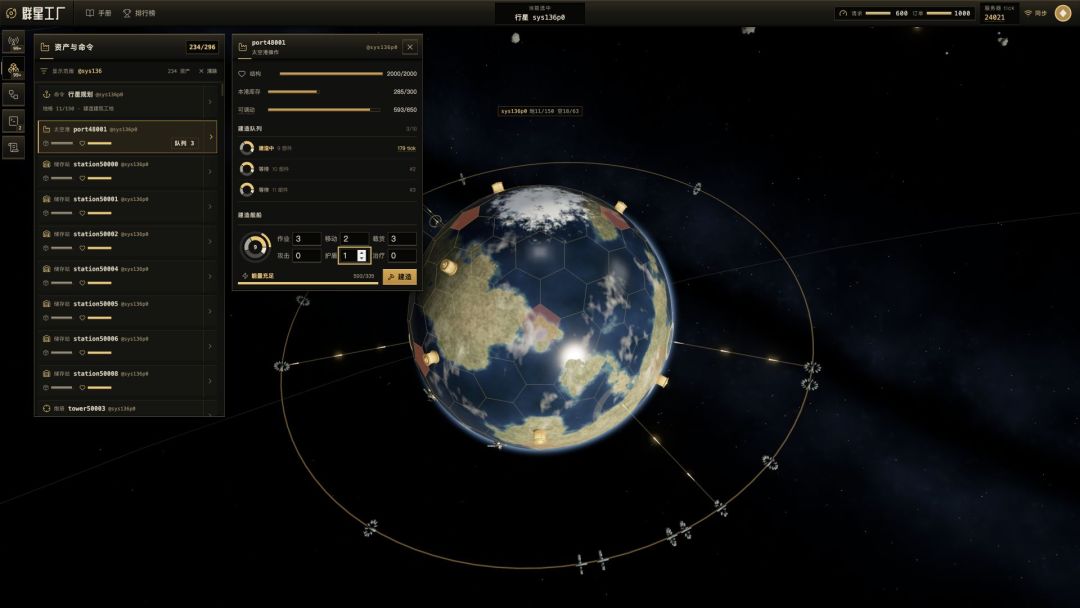Click the anchor icon on 行星规划 command

[46, 94]
